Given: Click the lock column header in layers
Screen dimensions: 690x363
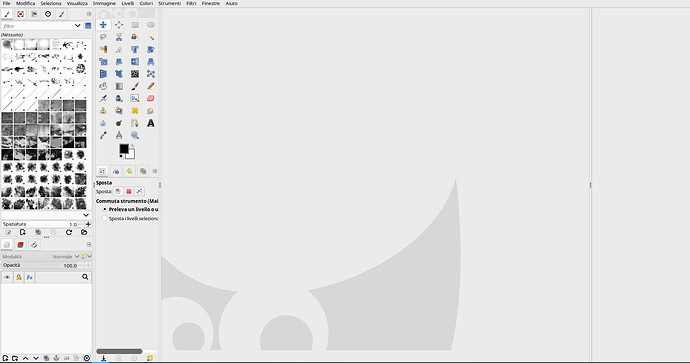Looking at the screenshot, I should click(18, 277).
